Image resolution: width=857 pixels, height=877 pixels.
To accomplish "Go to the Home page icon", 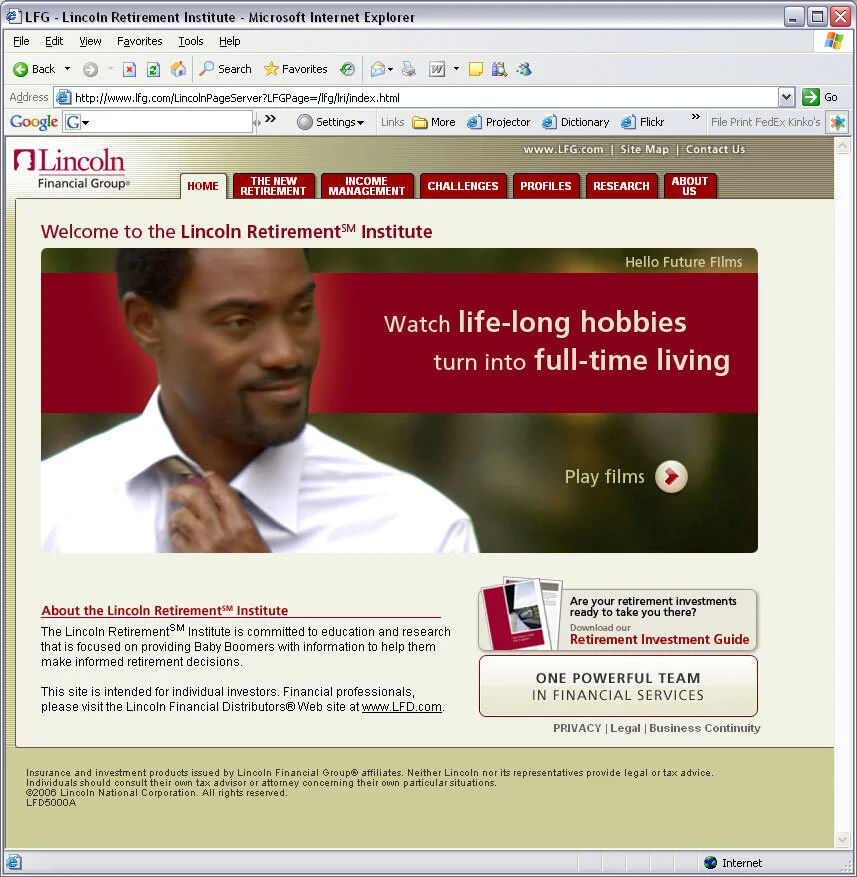I will click(178, 69).
